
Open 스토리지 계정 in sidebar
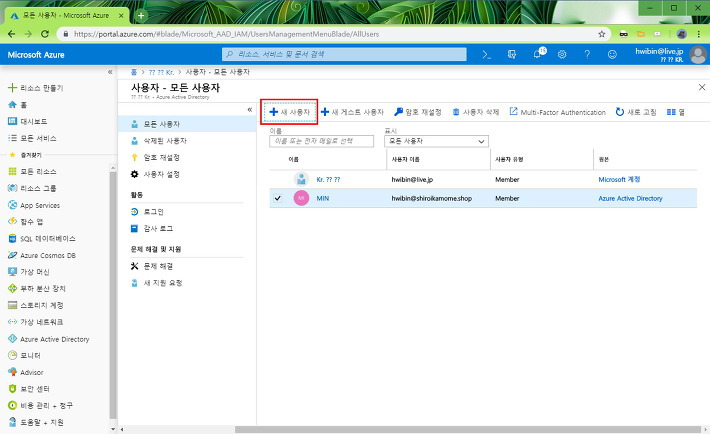point(36,305)
